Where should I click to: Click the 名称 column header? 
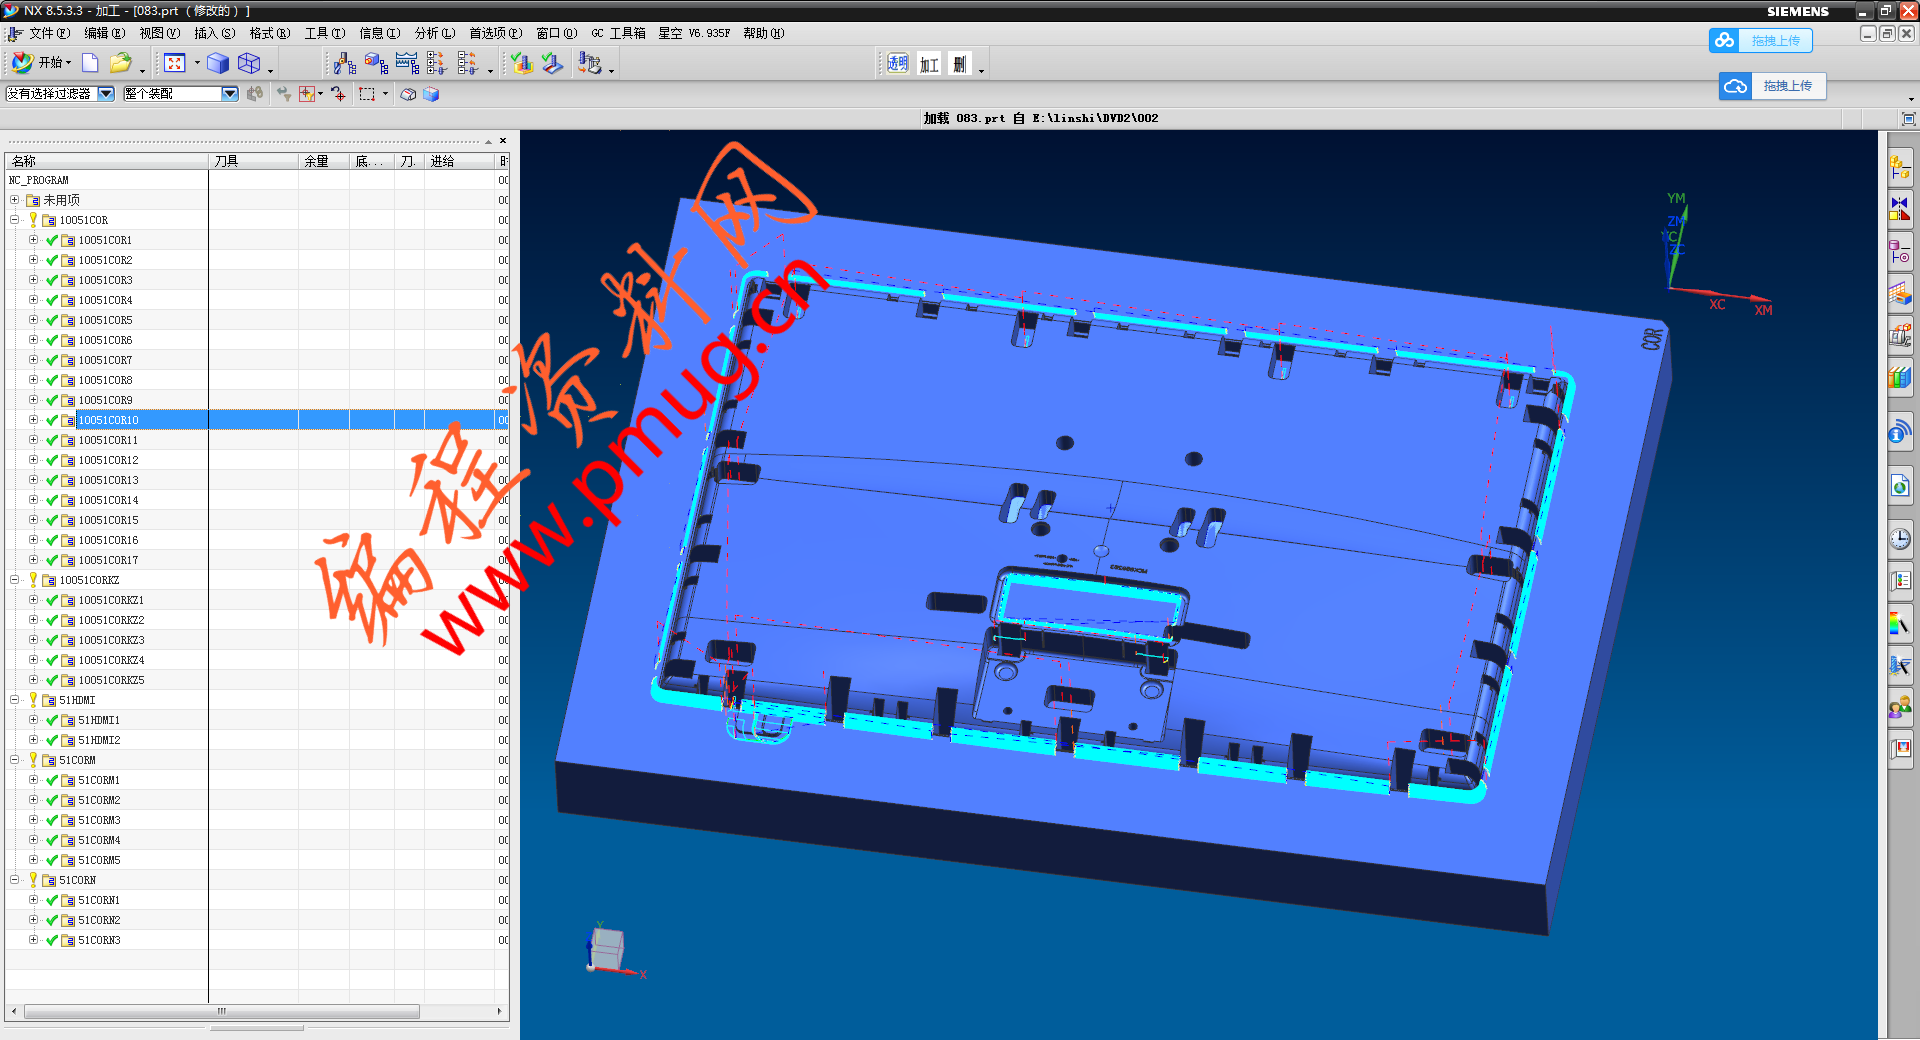107,161
